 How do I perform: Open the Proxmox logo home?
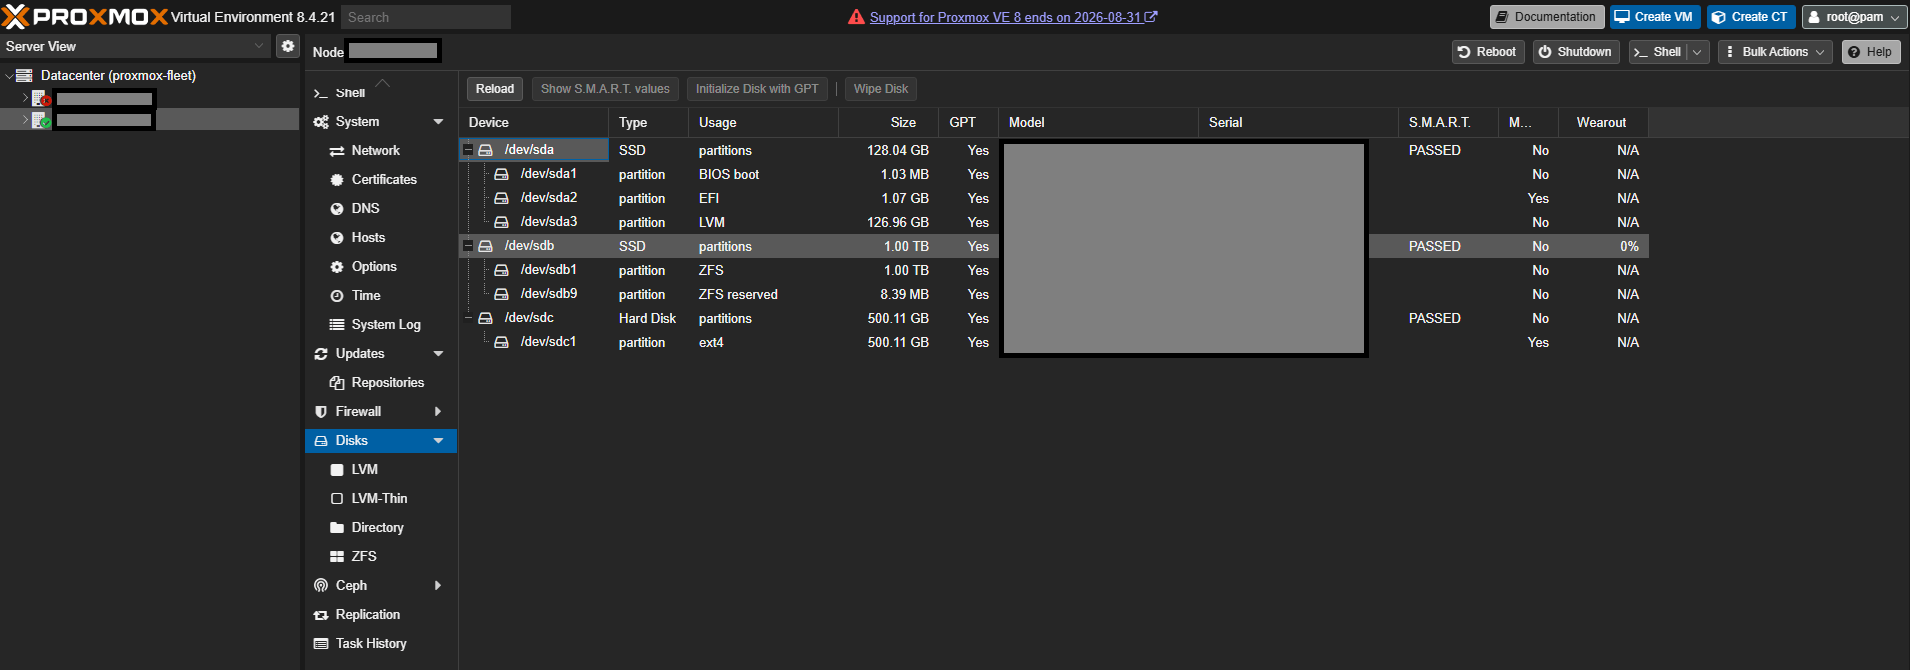click(x=84, y=16)
